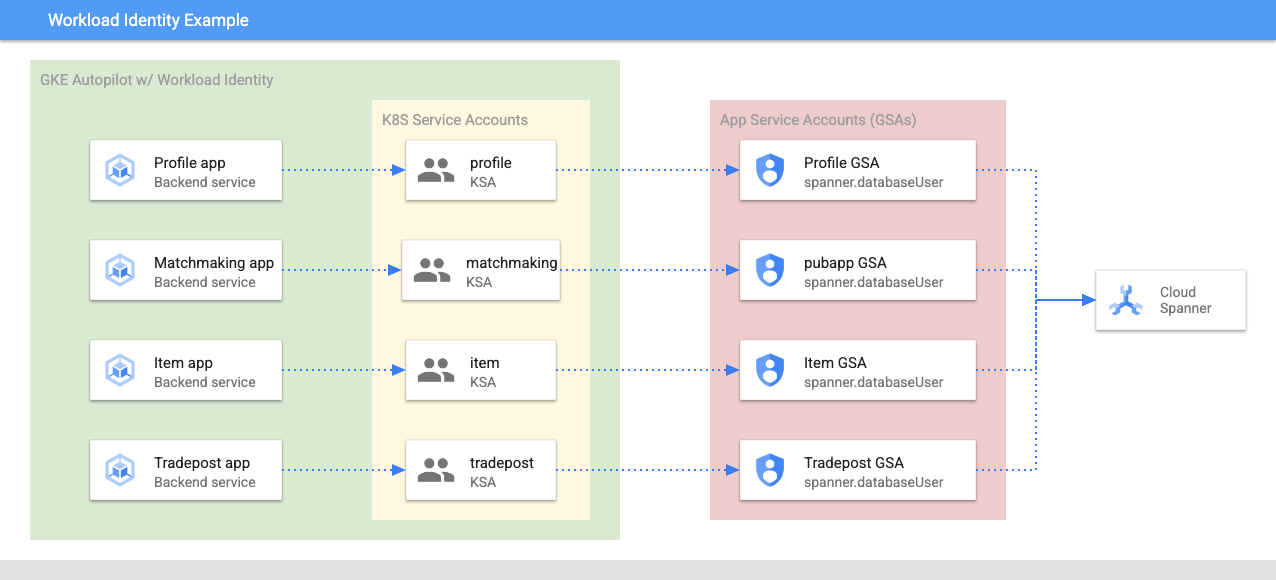The image size is (1276, 580).
Task: Click the Cloud Spanner wrench icon
Action: tap(1126, 300)
